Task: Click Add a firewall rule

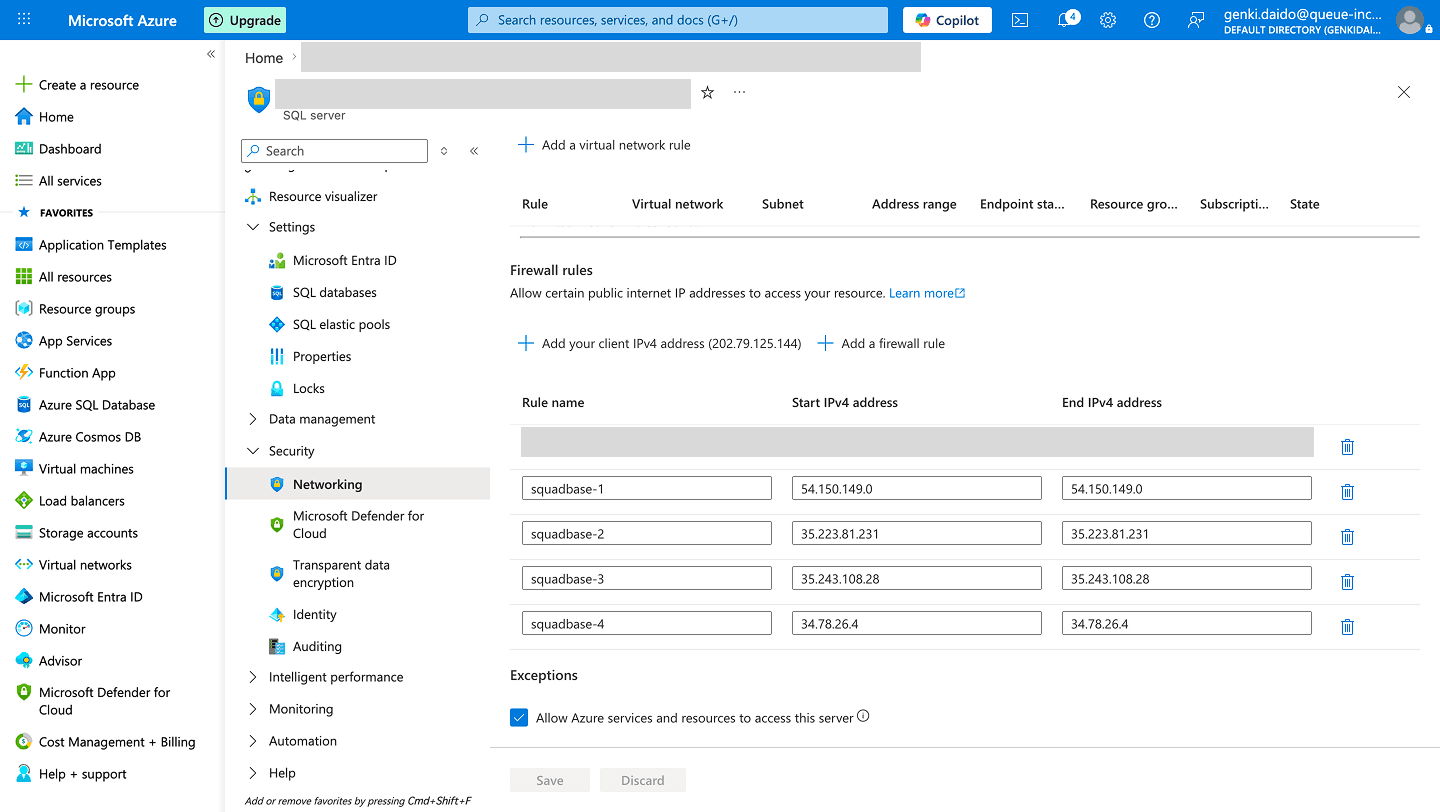Action: 881,343
